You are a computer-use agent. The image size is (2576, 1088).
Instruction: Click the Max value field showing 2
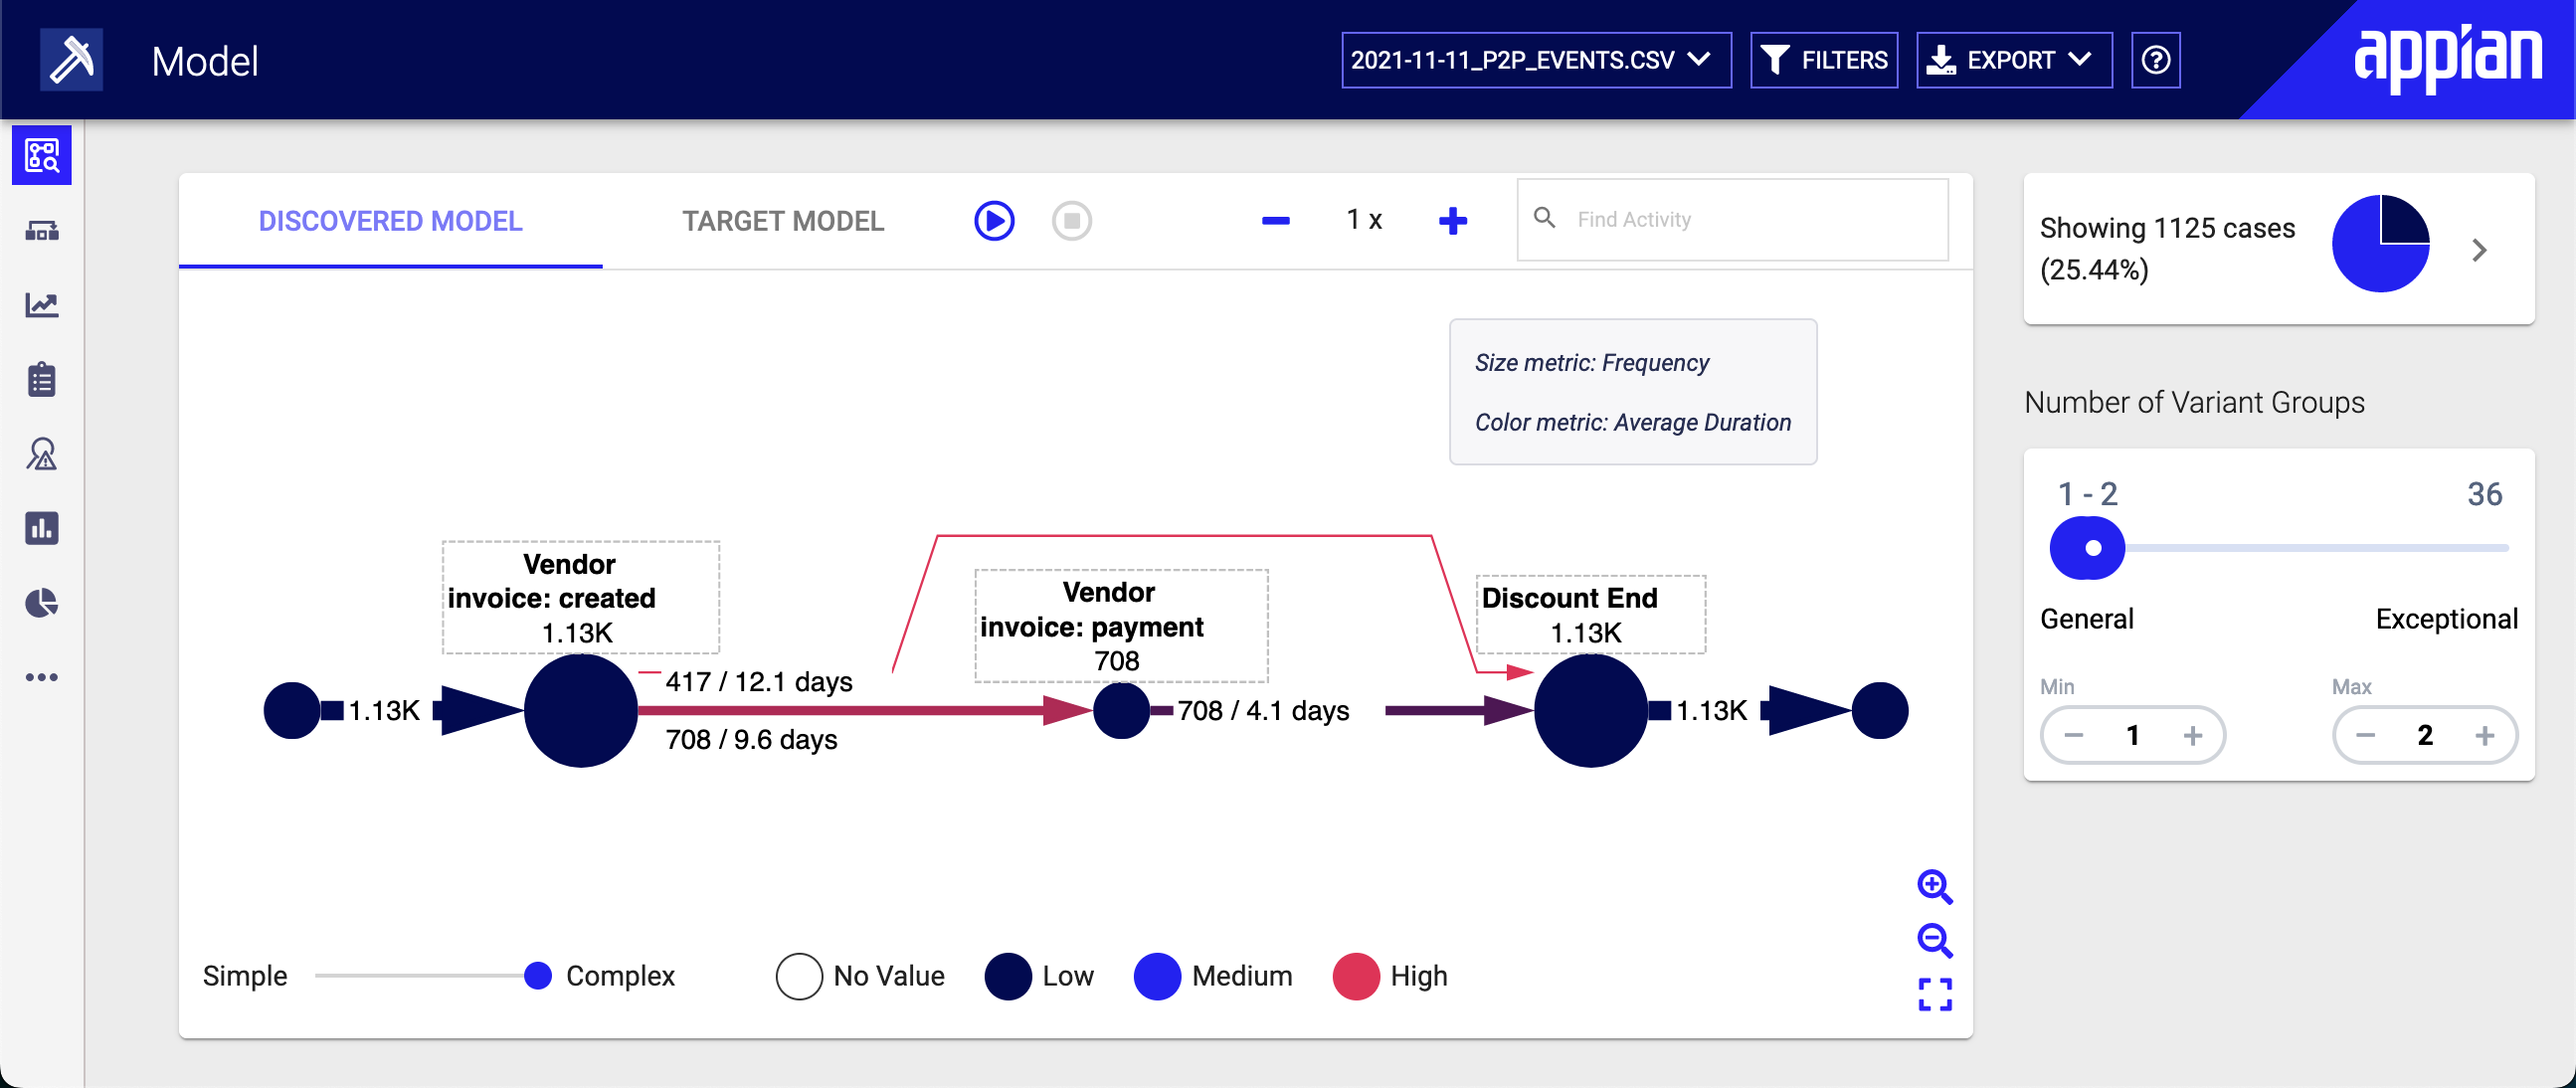(2424, 736)
